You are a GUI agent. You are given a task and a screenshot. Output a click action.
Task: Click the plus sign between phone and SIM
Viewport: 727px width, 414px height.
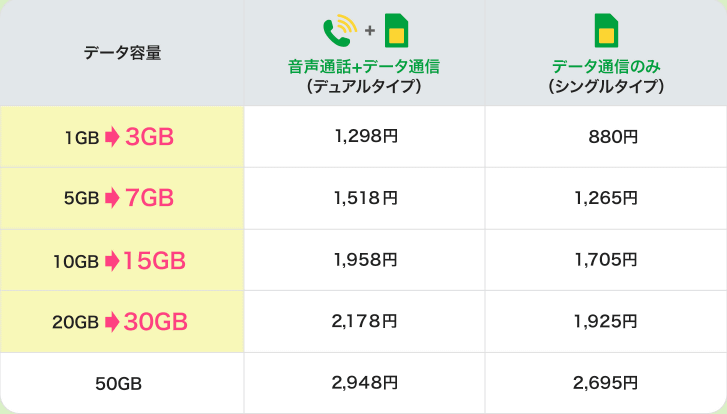click(x=370, y=31)
